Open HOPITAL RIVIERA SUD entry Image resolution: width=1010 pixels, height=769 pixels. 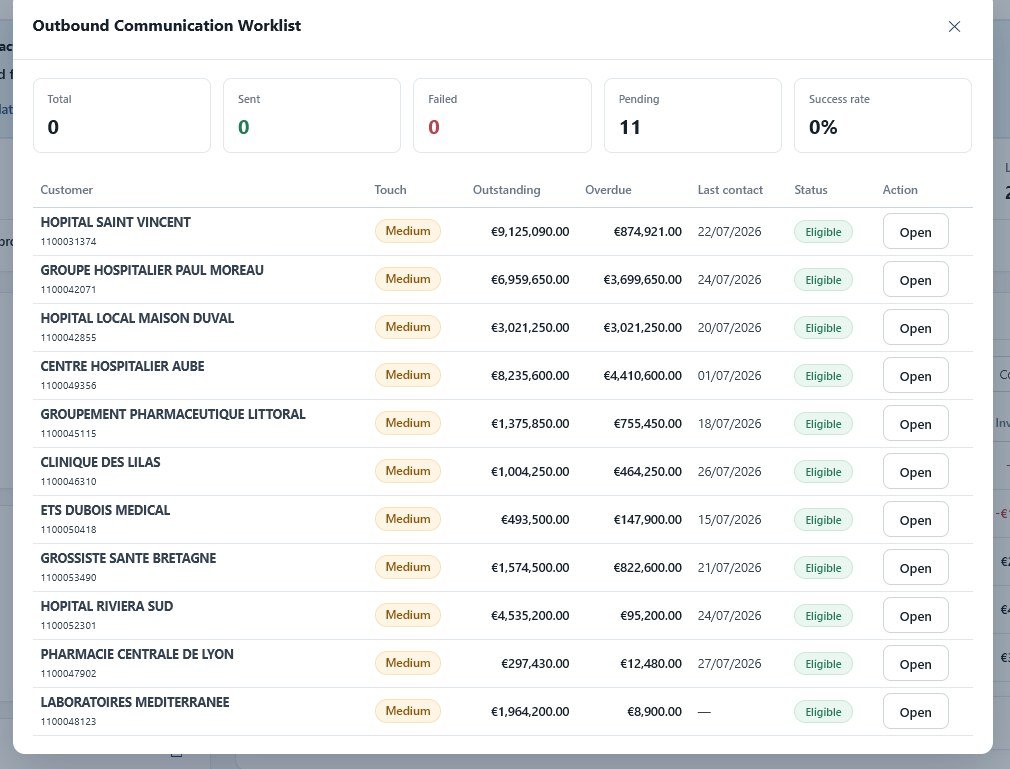tap(915, 616)
